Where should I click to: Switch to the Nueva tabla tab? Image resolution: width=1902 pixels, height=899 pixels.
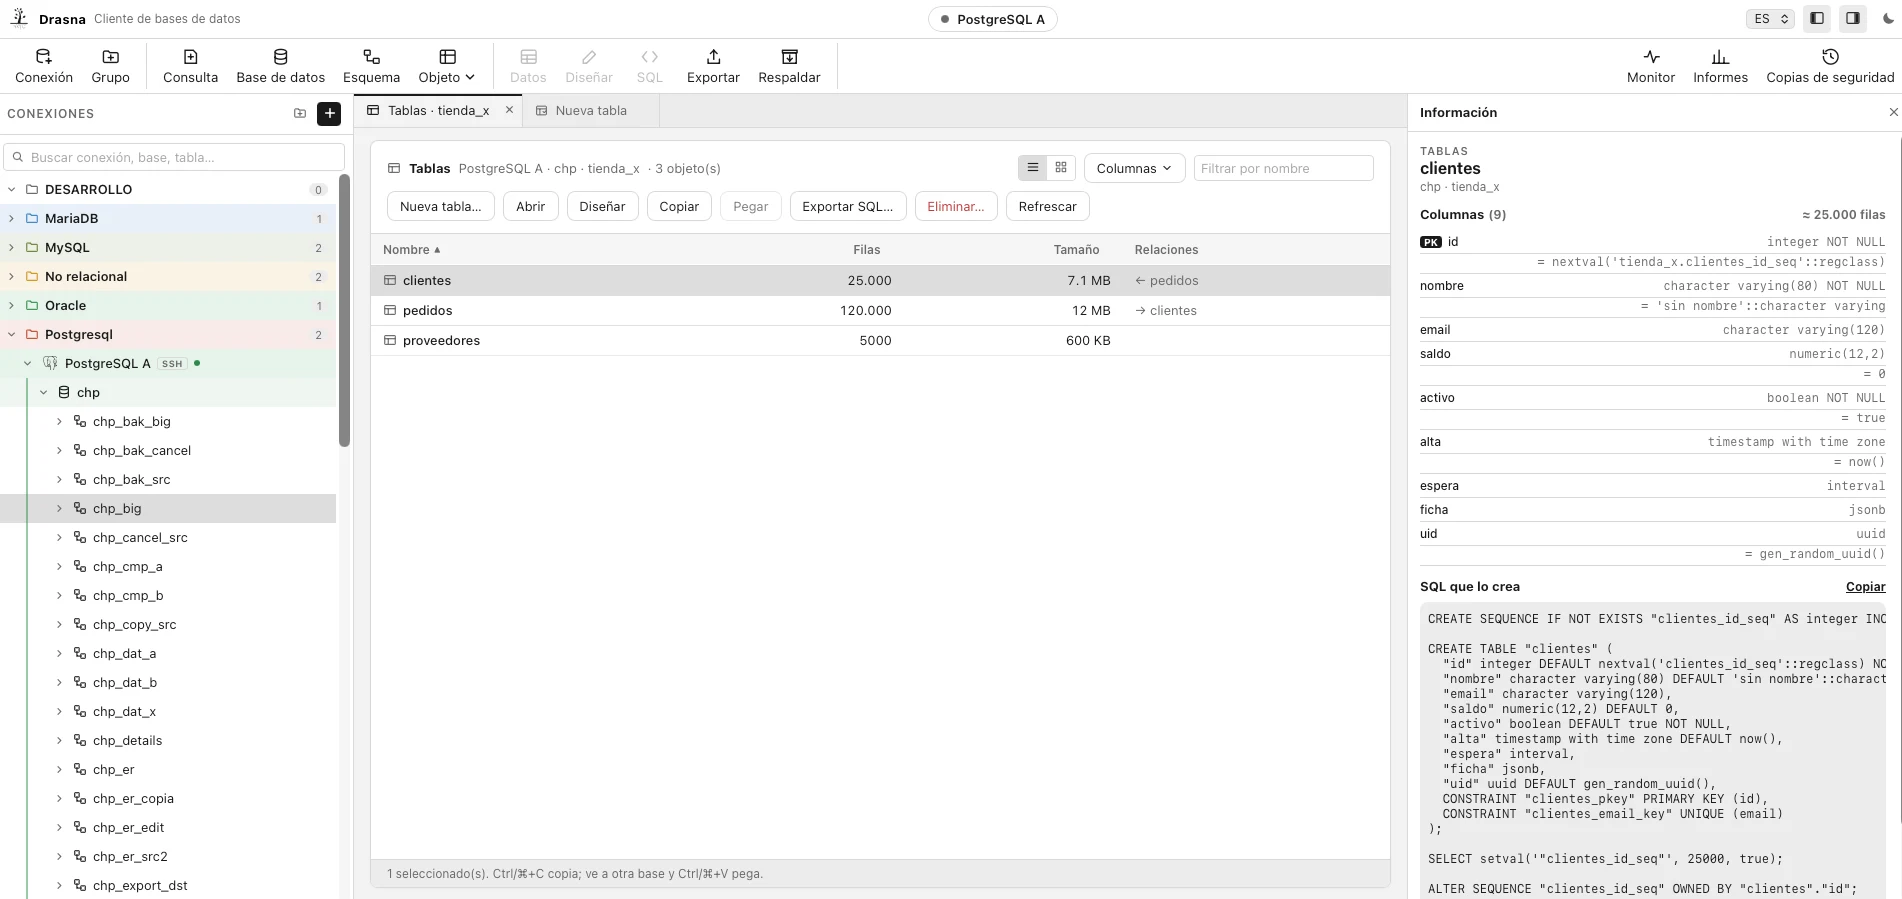pos(590,110)
